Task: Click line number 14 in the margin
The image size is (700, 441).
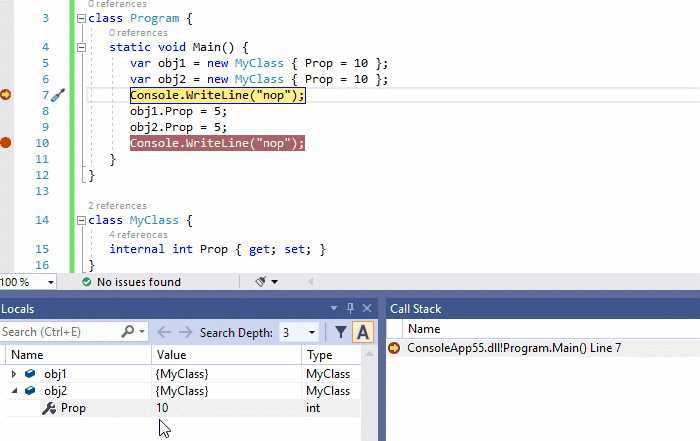Action: pos(42,220)
